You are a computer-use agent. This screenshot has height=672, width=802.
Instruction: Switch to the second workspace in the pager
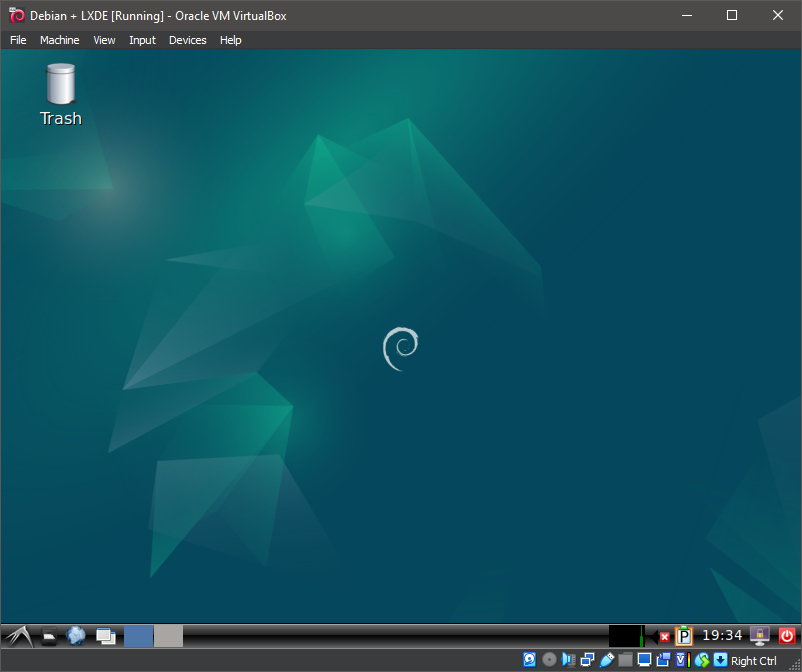[x=168, y=636]
